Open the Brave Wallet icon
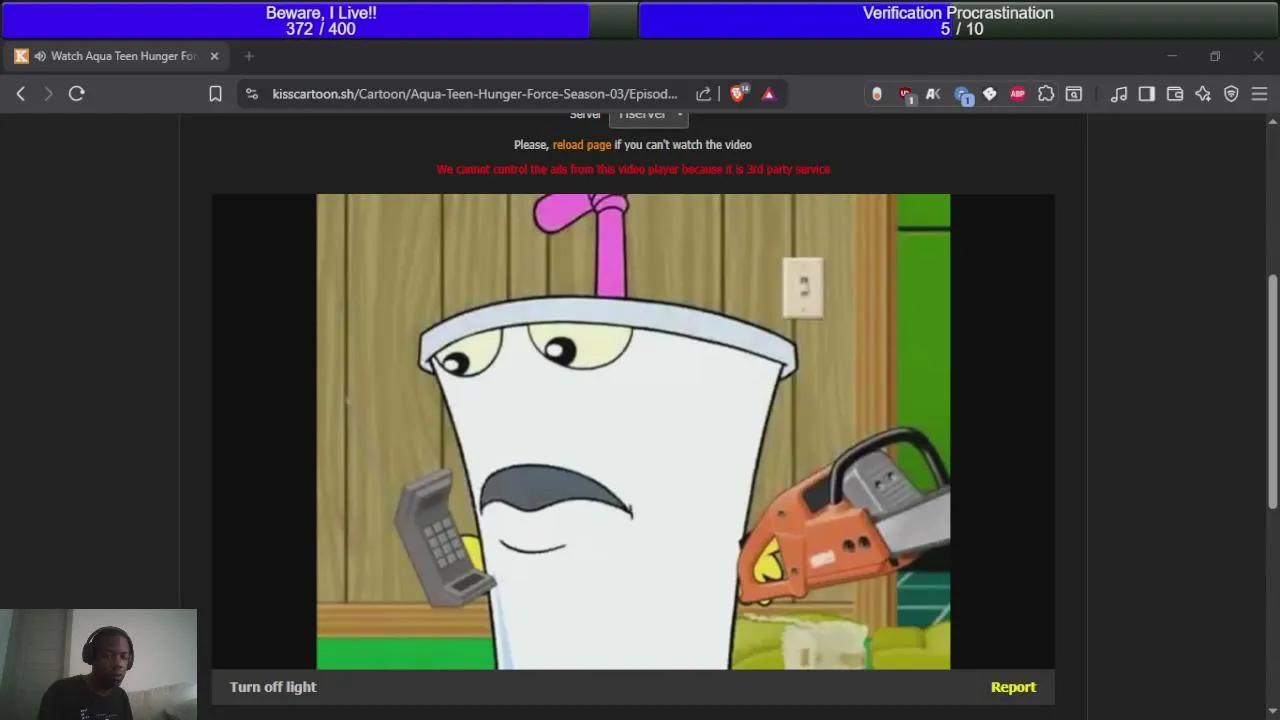The width and height of the screenshot is (1280, 720). tap(1175, 94)
